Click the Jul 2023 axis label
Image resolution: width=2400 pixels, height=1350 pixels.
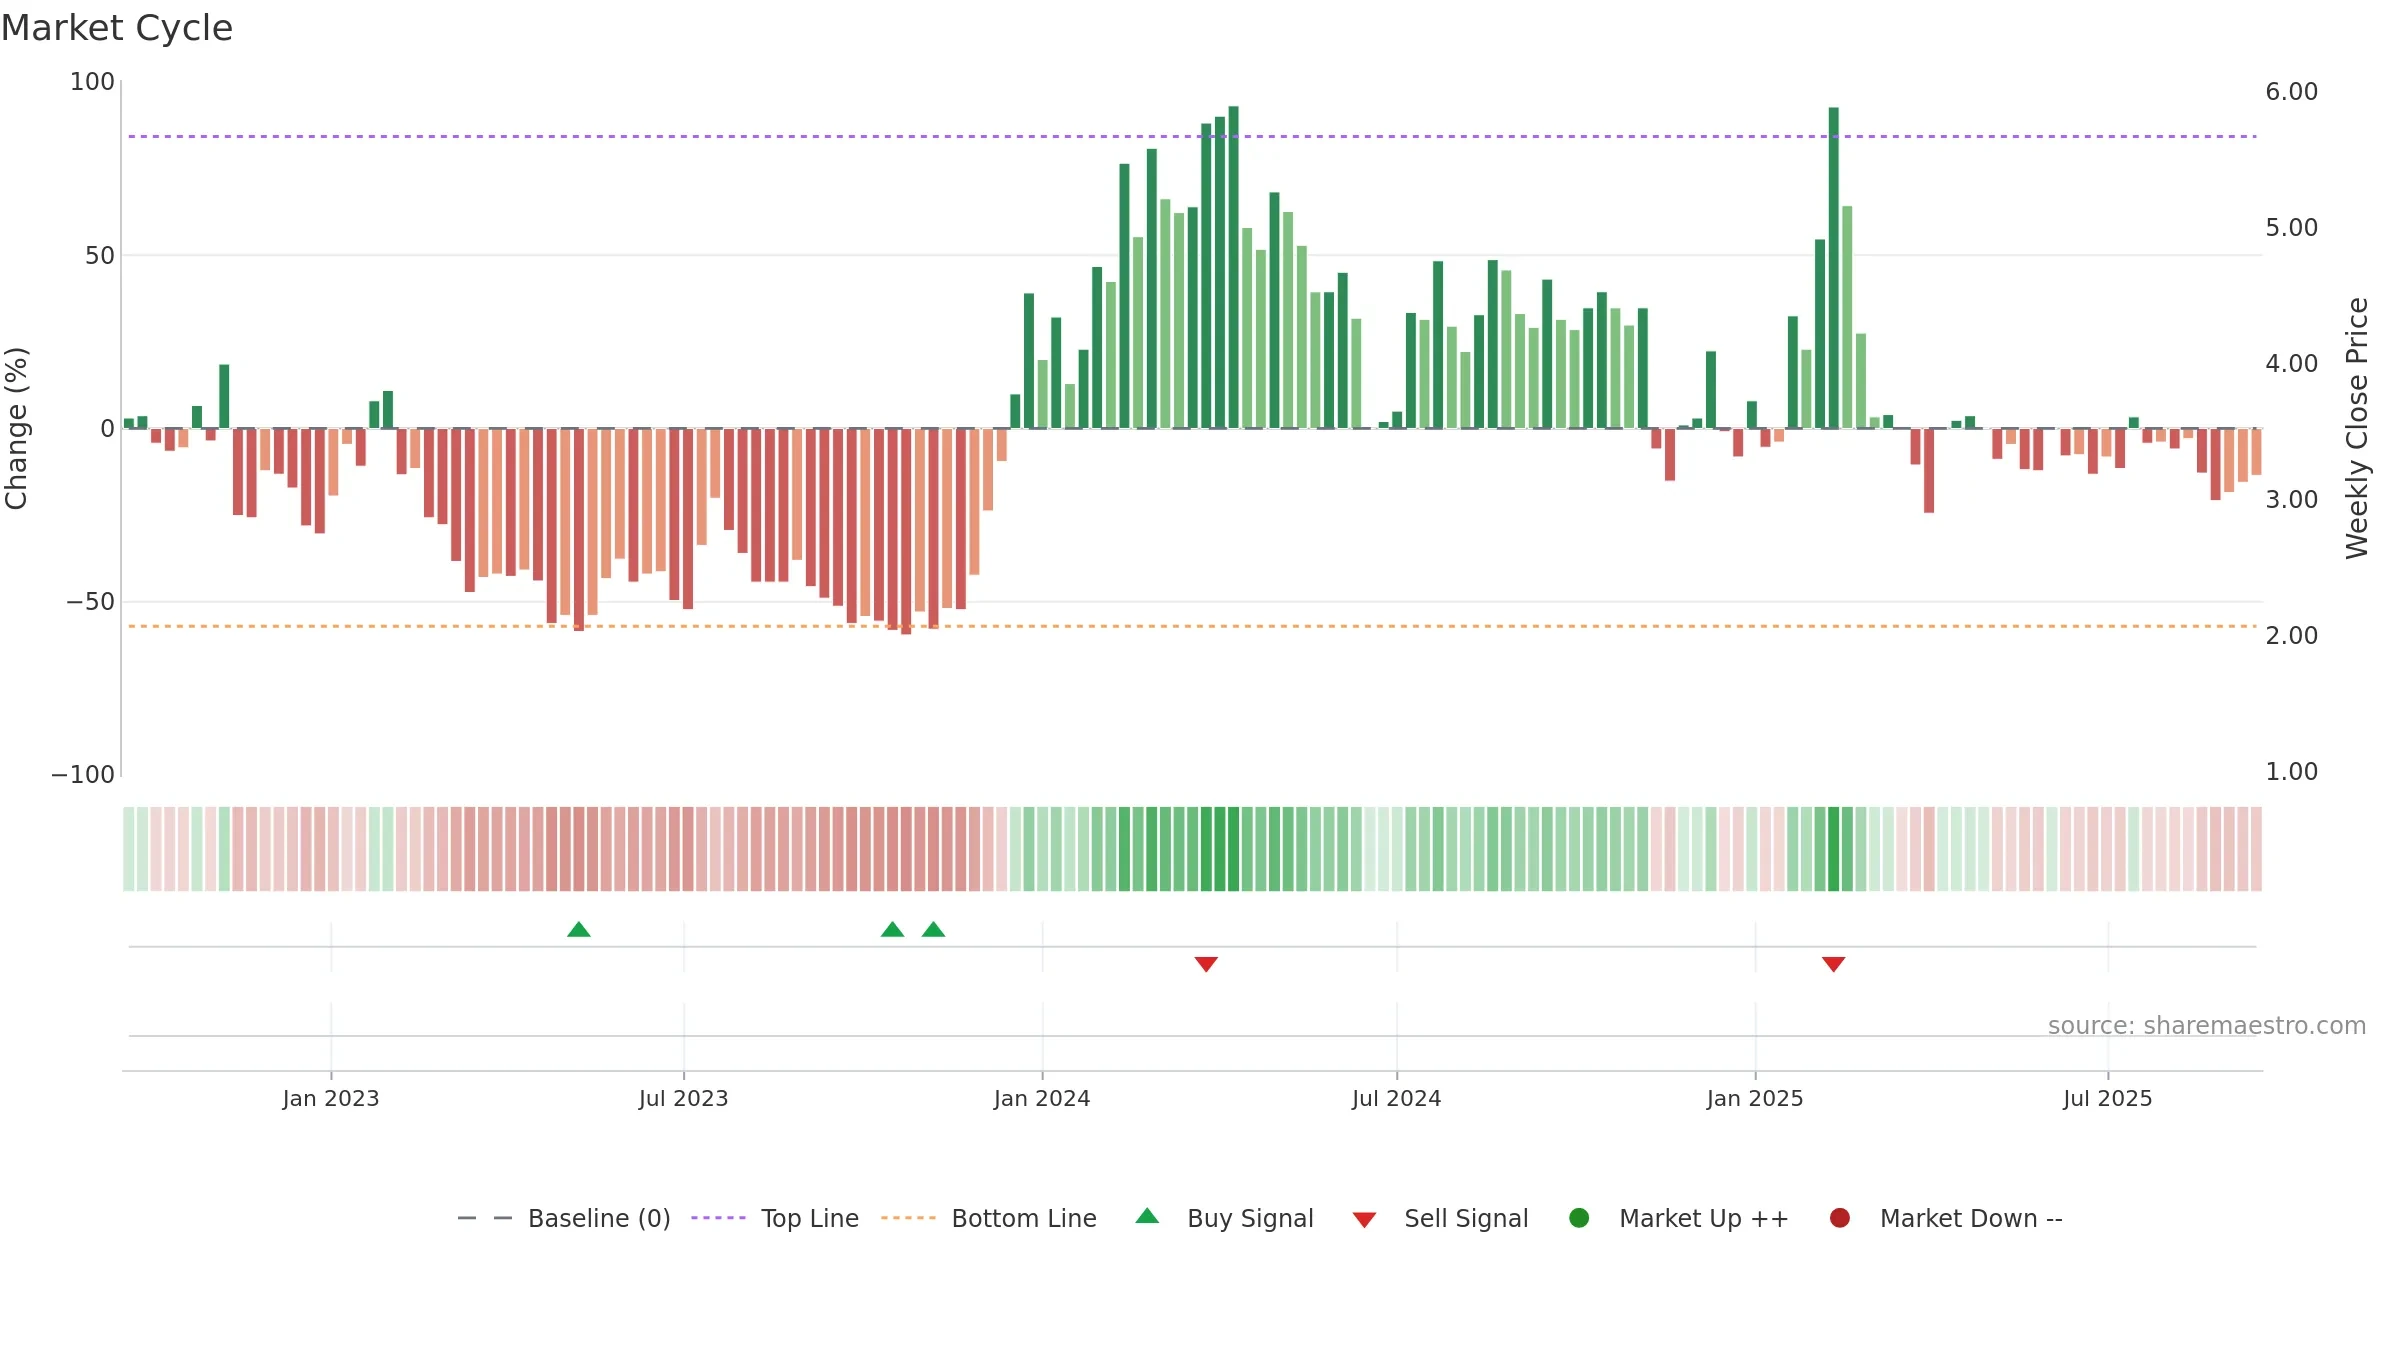click(684, 1099)
